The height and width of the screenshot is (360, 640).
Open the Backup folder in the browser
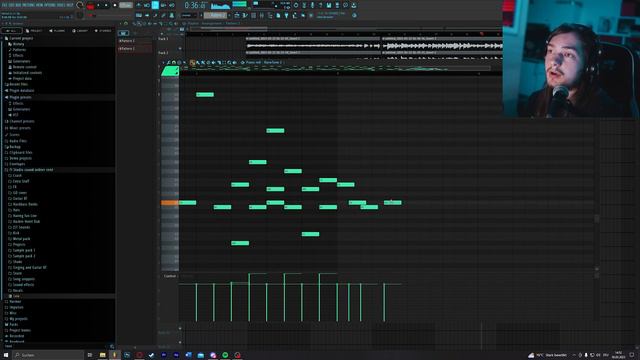pyautogui.click(x=15, y=147)
